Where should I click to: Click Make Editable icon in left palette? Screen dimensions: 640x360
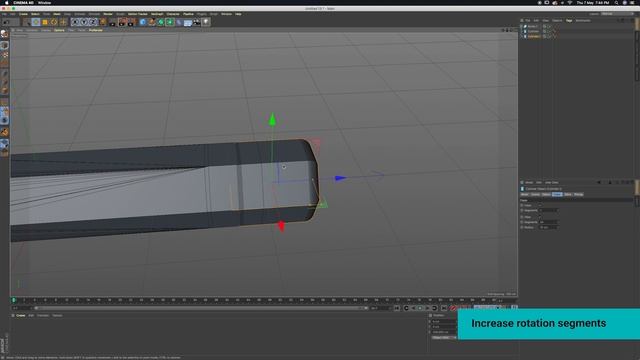tap(4, 34)
